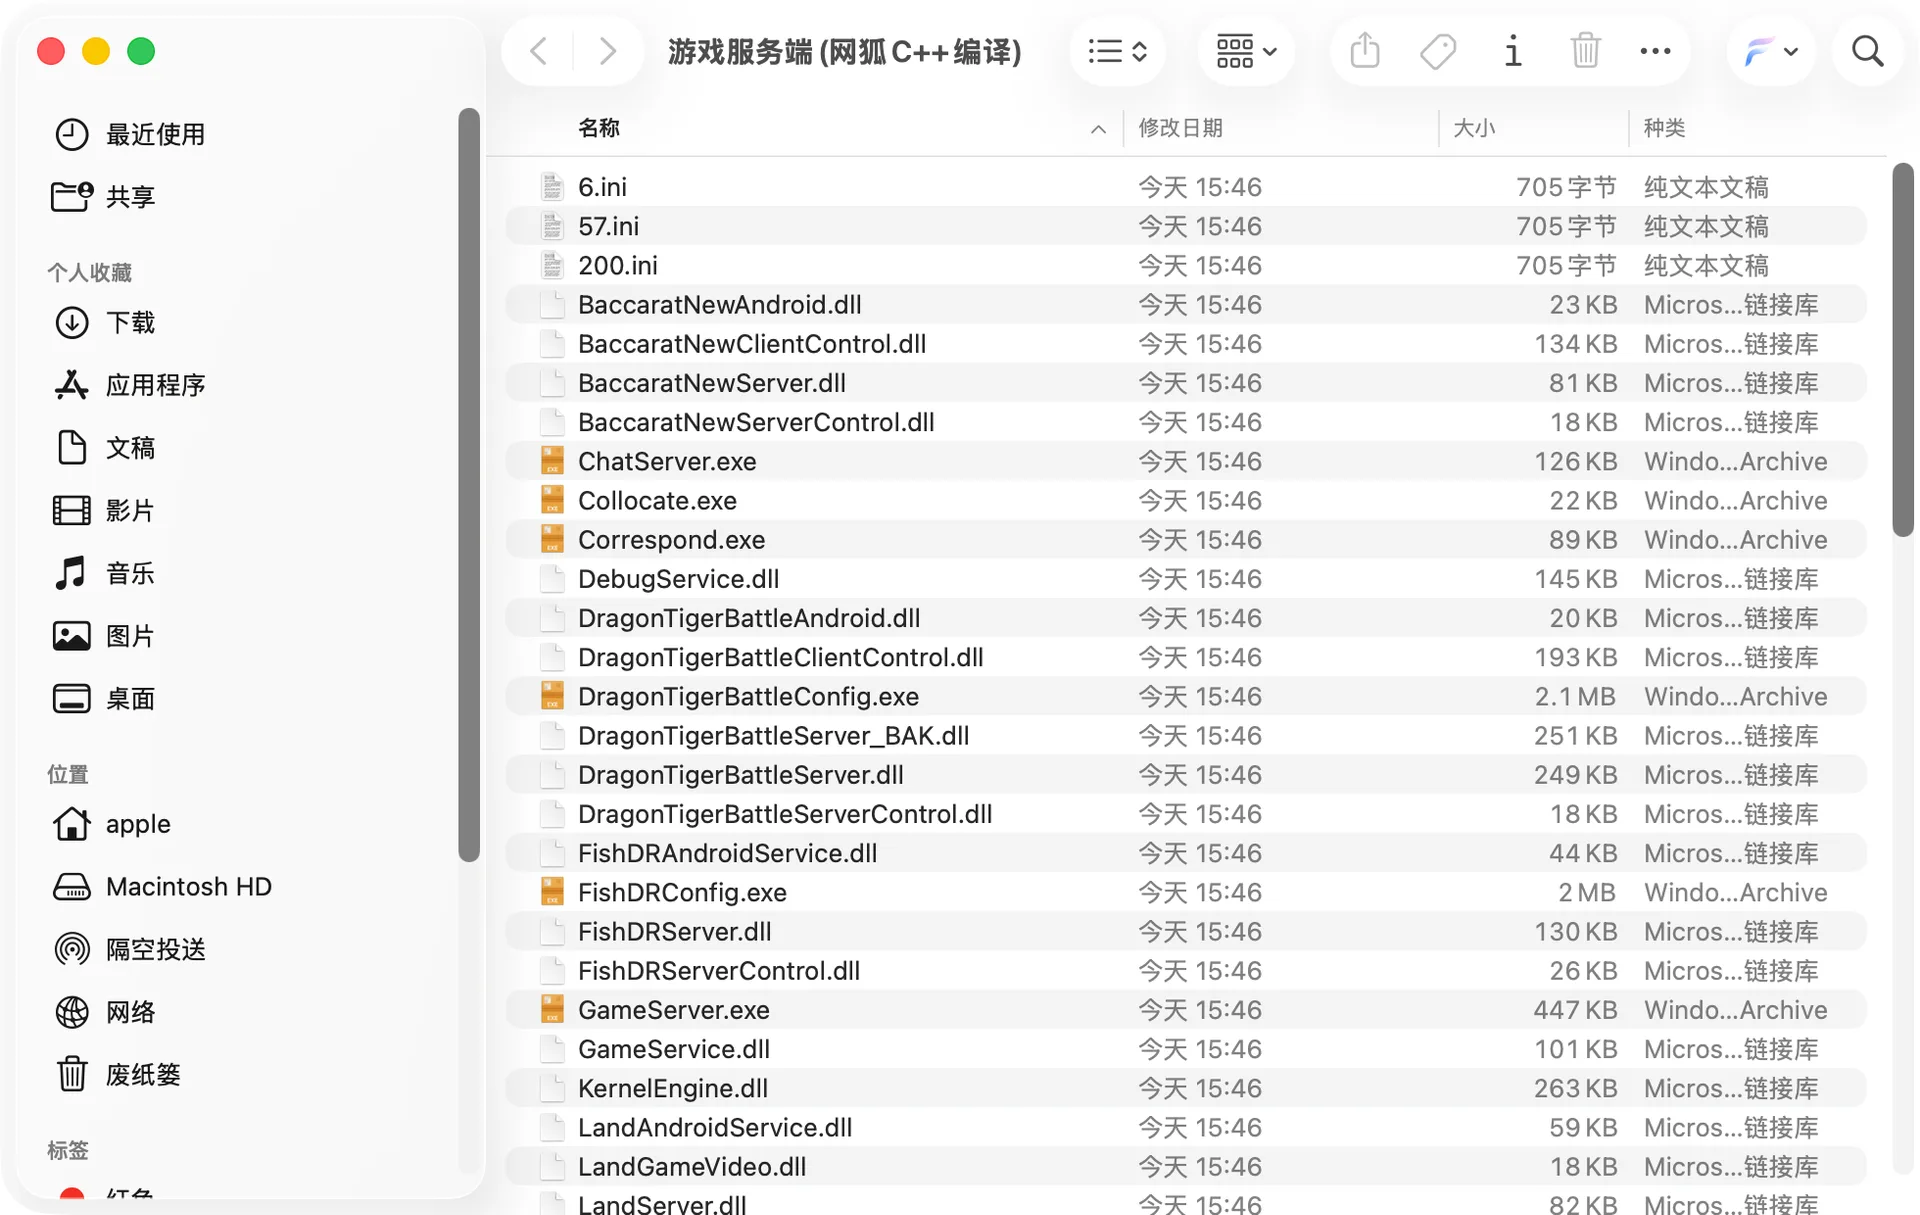This screenshot has height=1215, width=1920.
Task: Select the file 200.ini
Action: coord(1186,265)
